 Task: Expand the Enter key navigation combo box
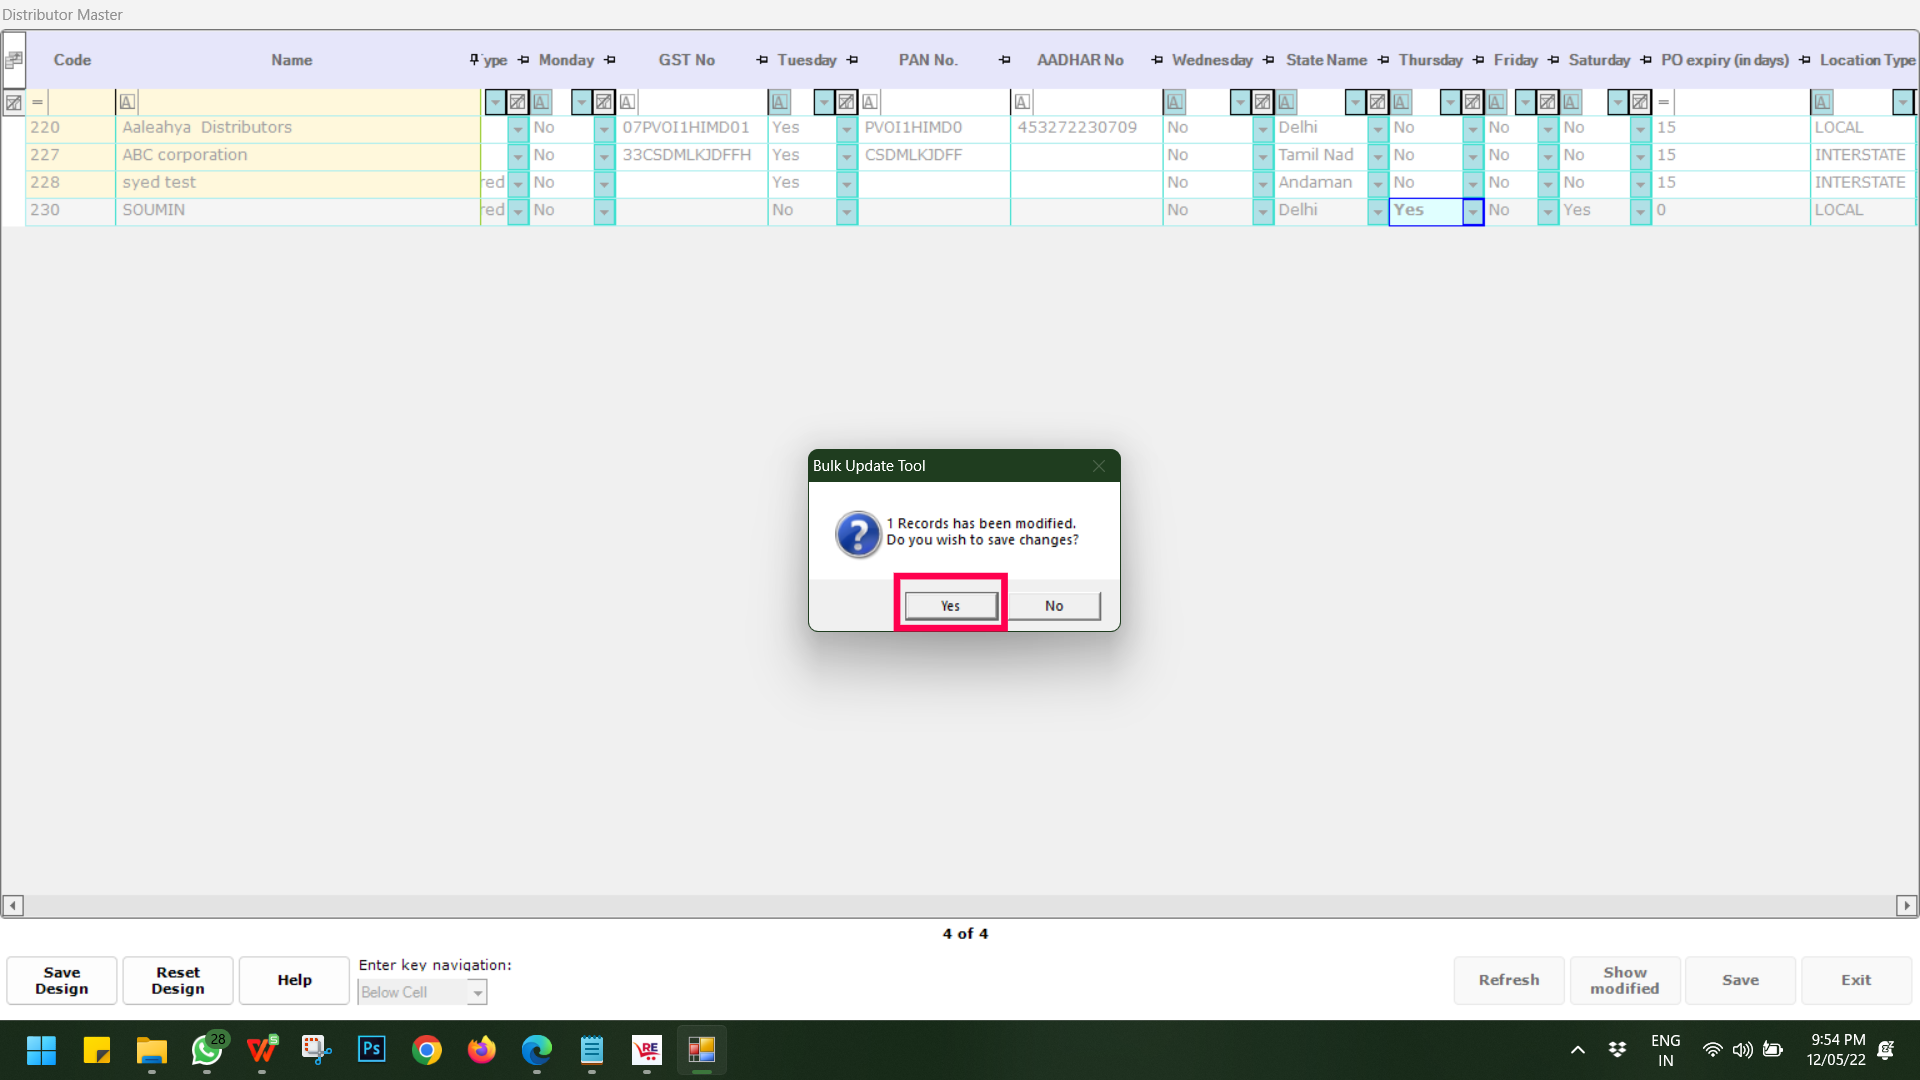pyautogui.click(x=477, y=992)
